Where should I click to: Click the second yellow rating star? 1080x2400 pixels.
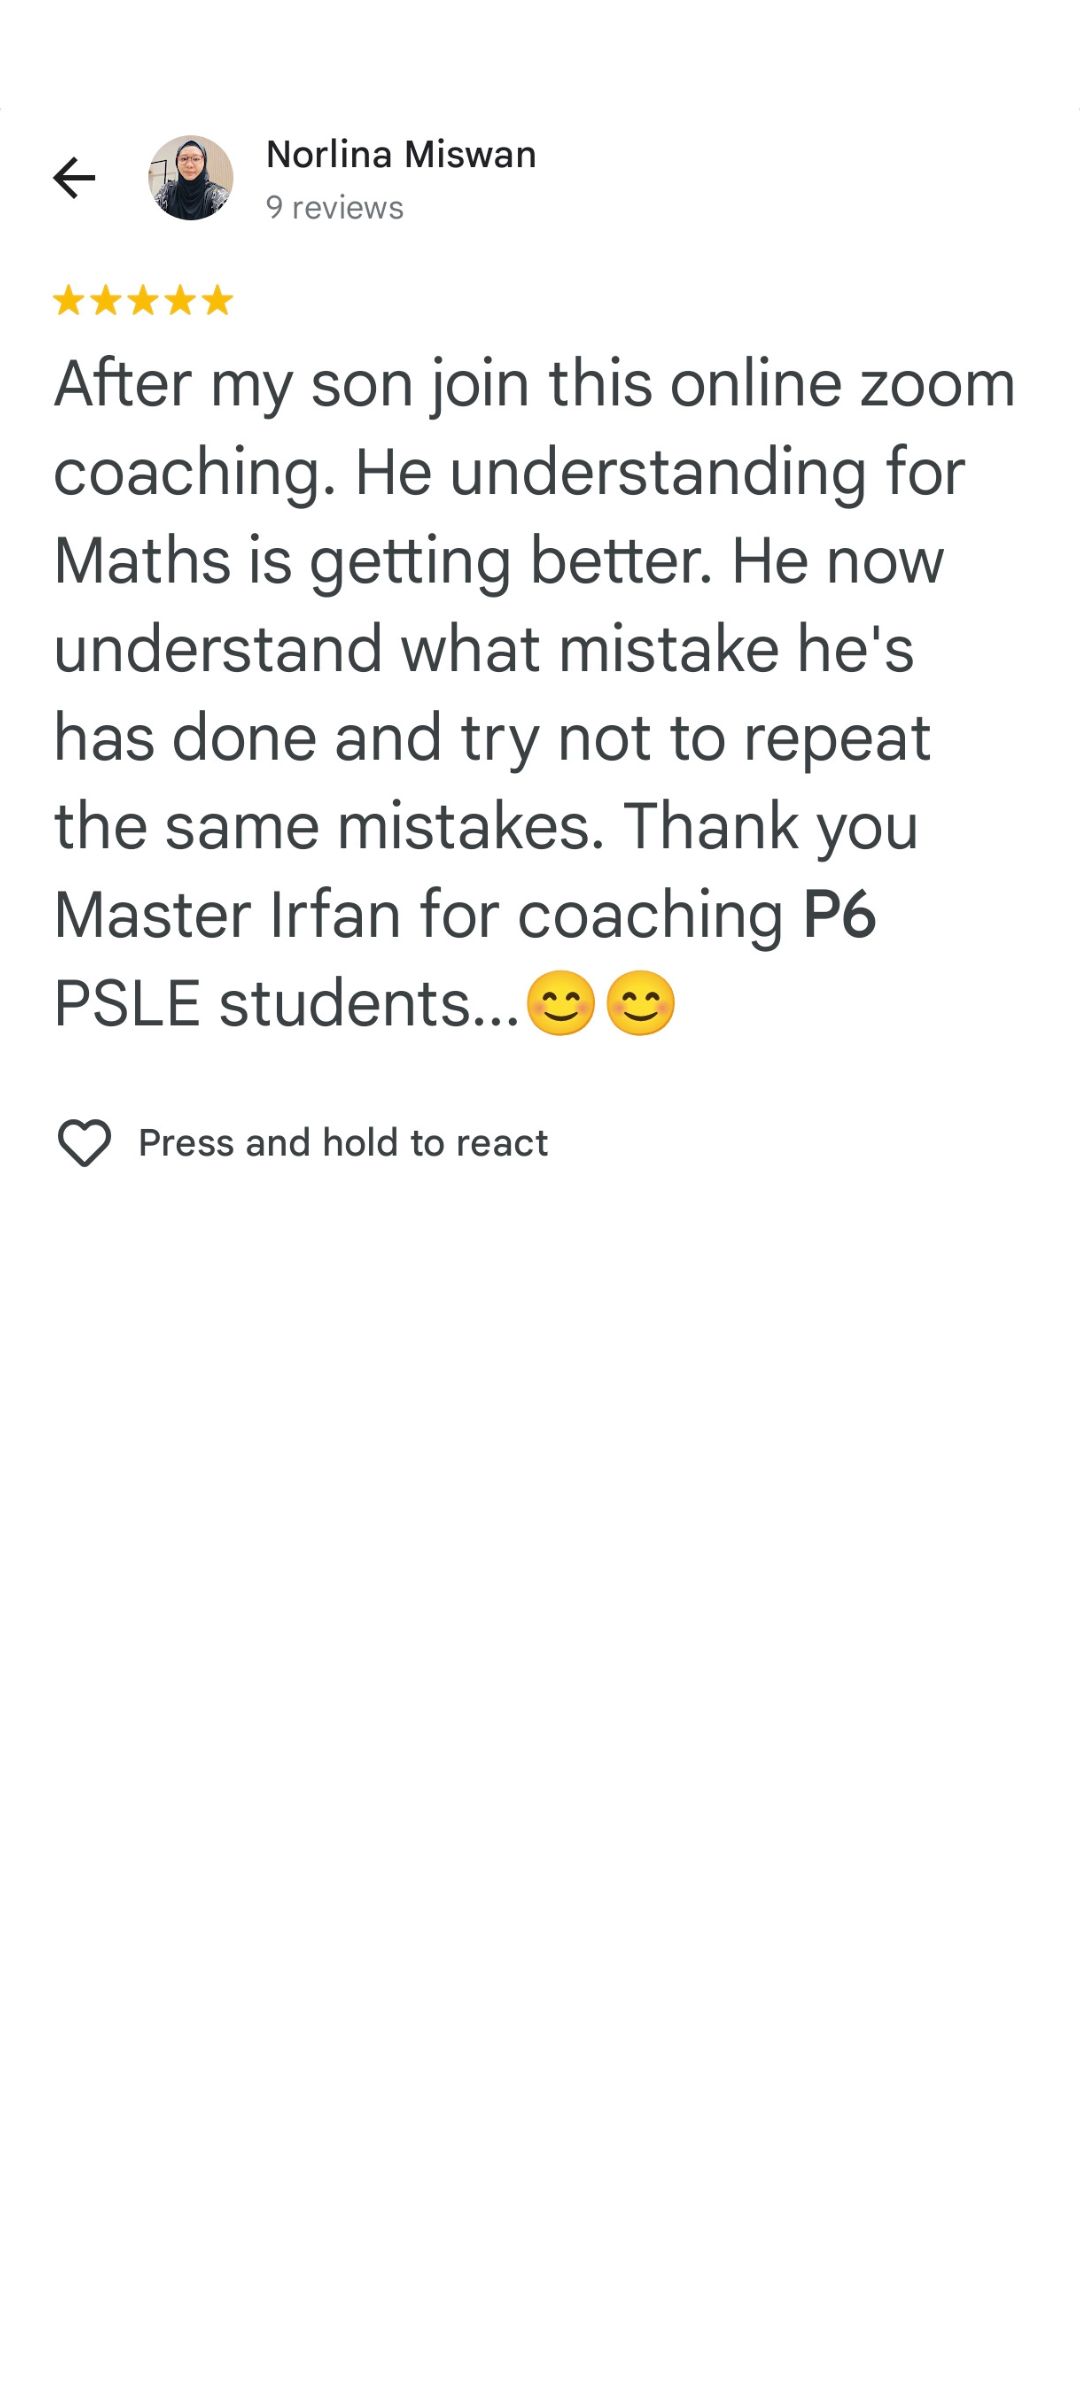106,300
